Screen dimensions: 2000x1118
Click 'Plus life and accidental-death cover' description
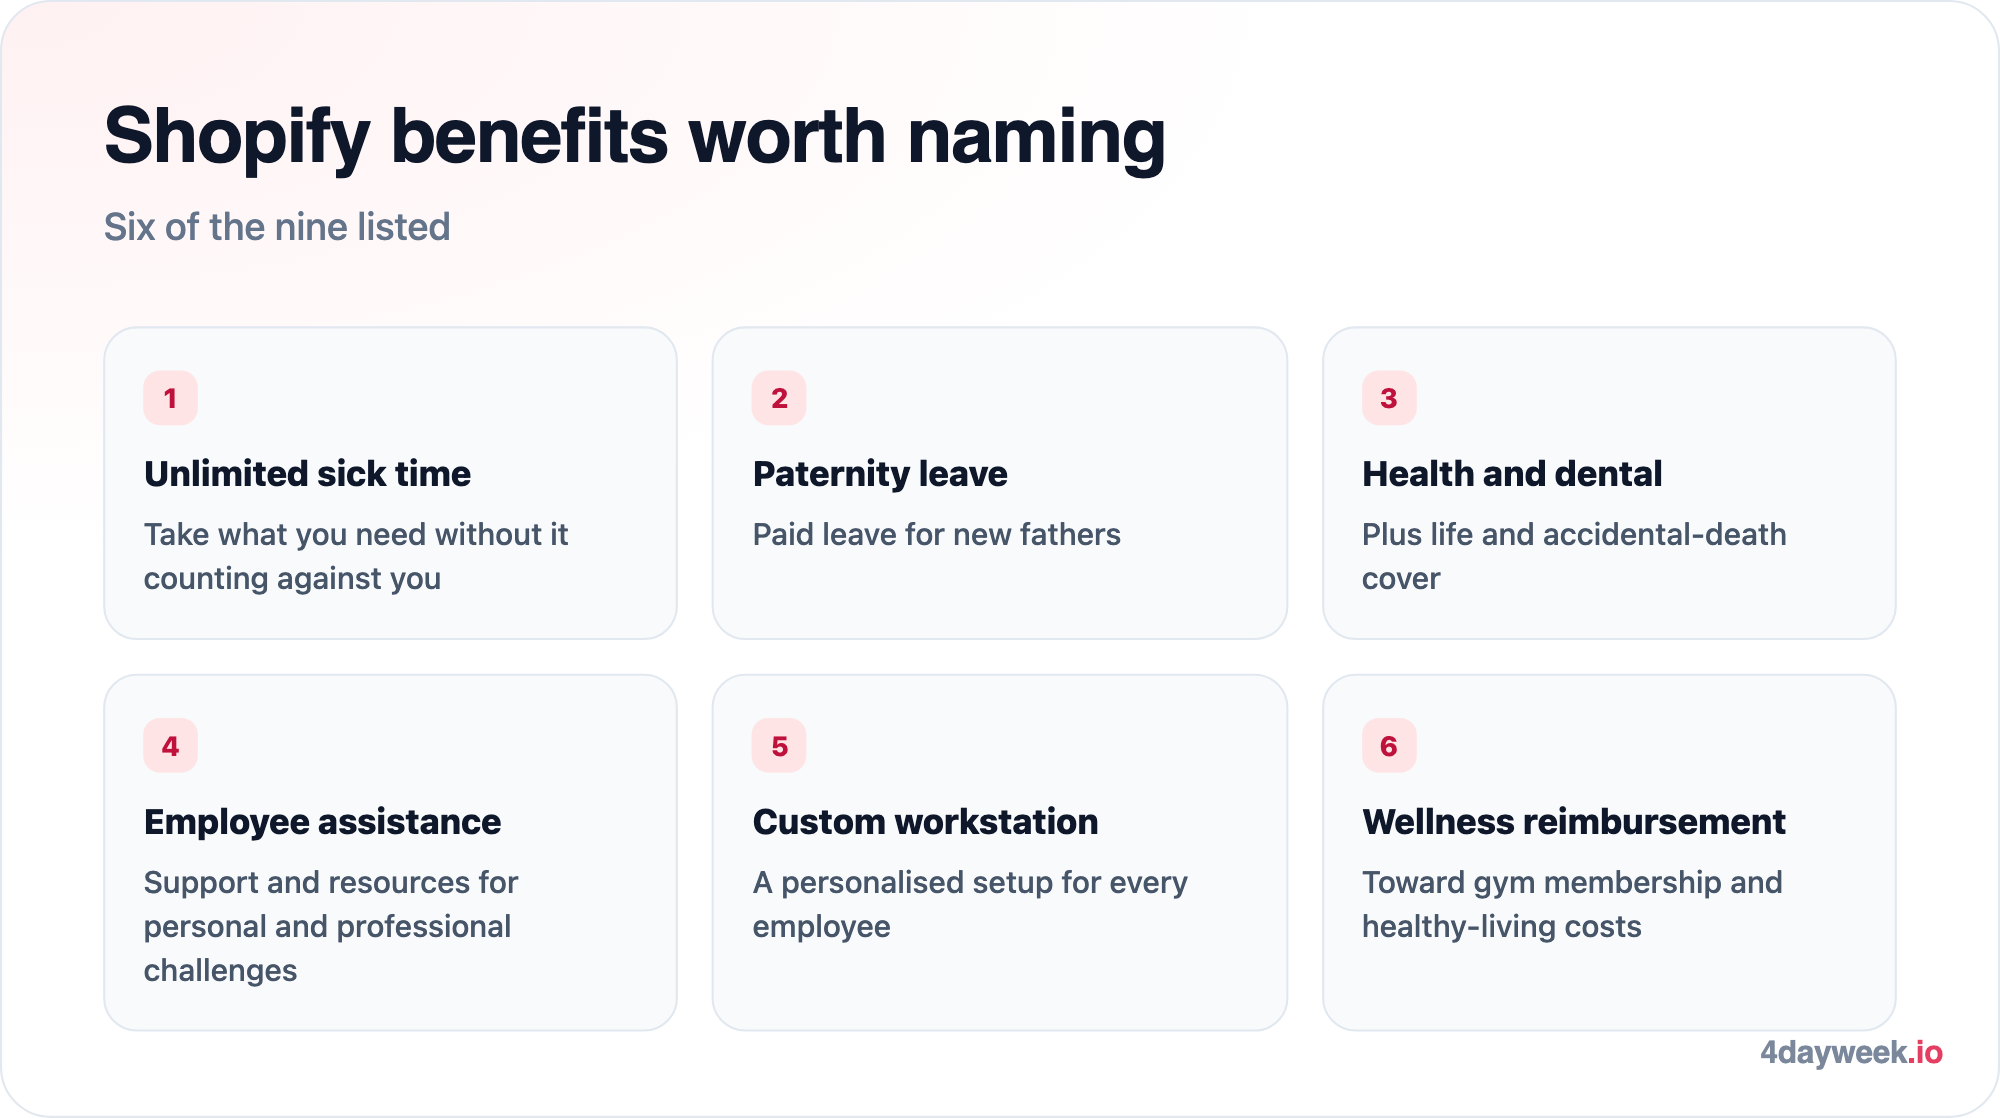pyautogui.click(x=1574, y=557)
